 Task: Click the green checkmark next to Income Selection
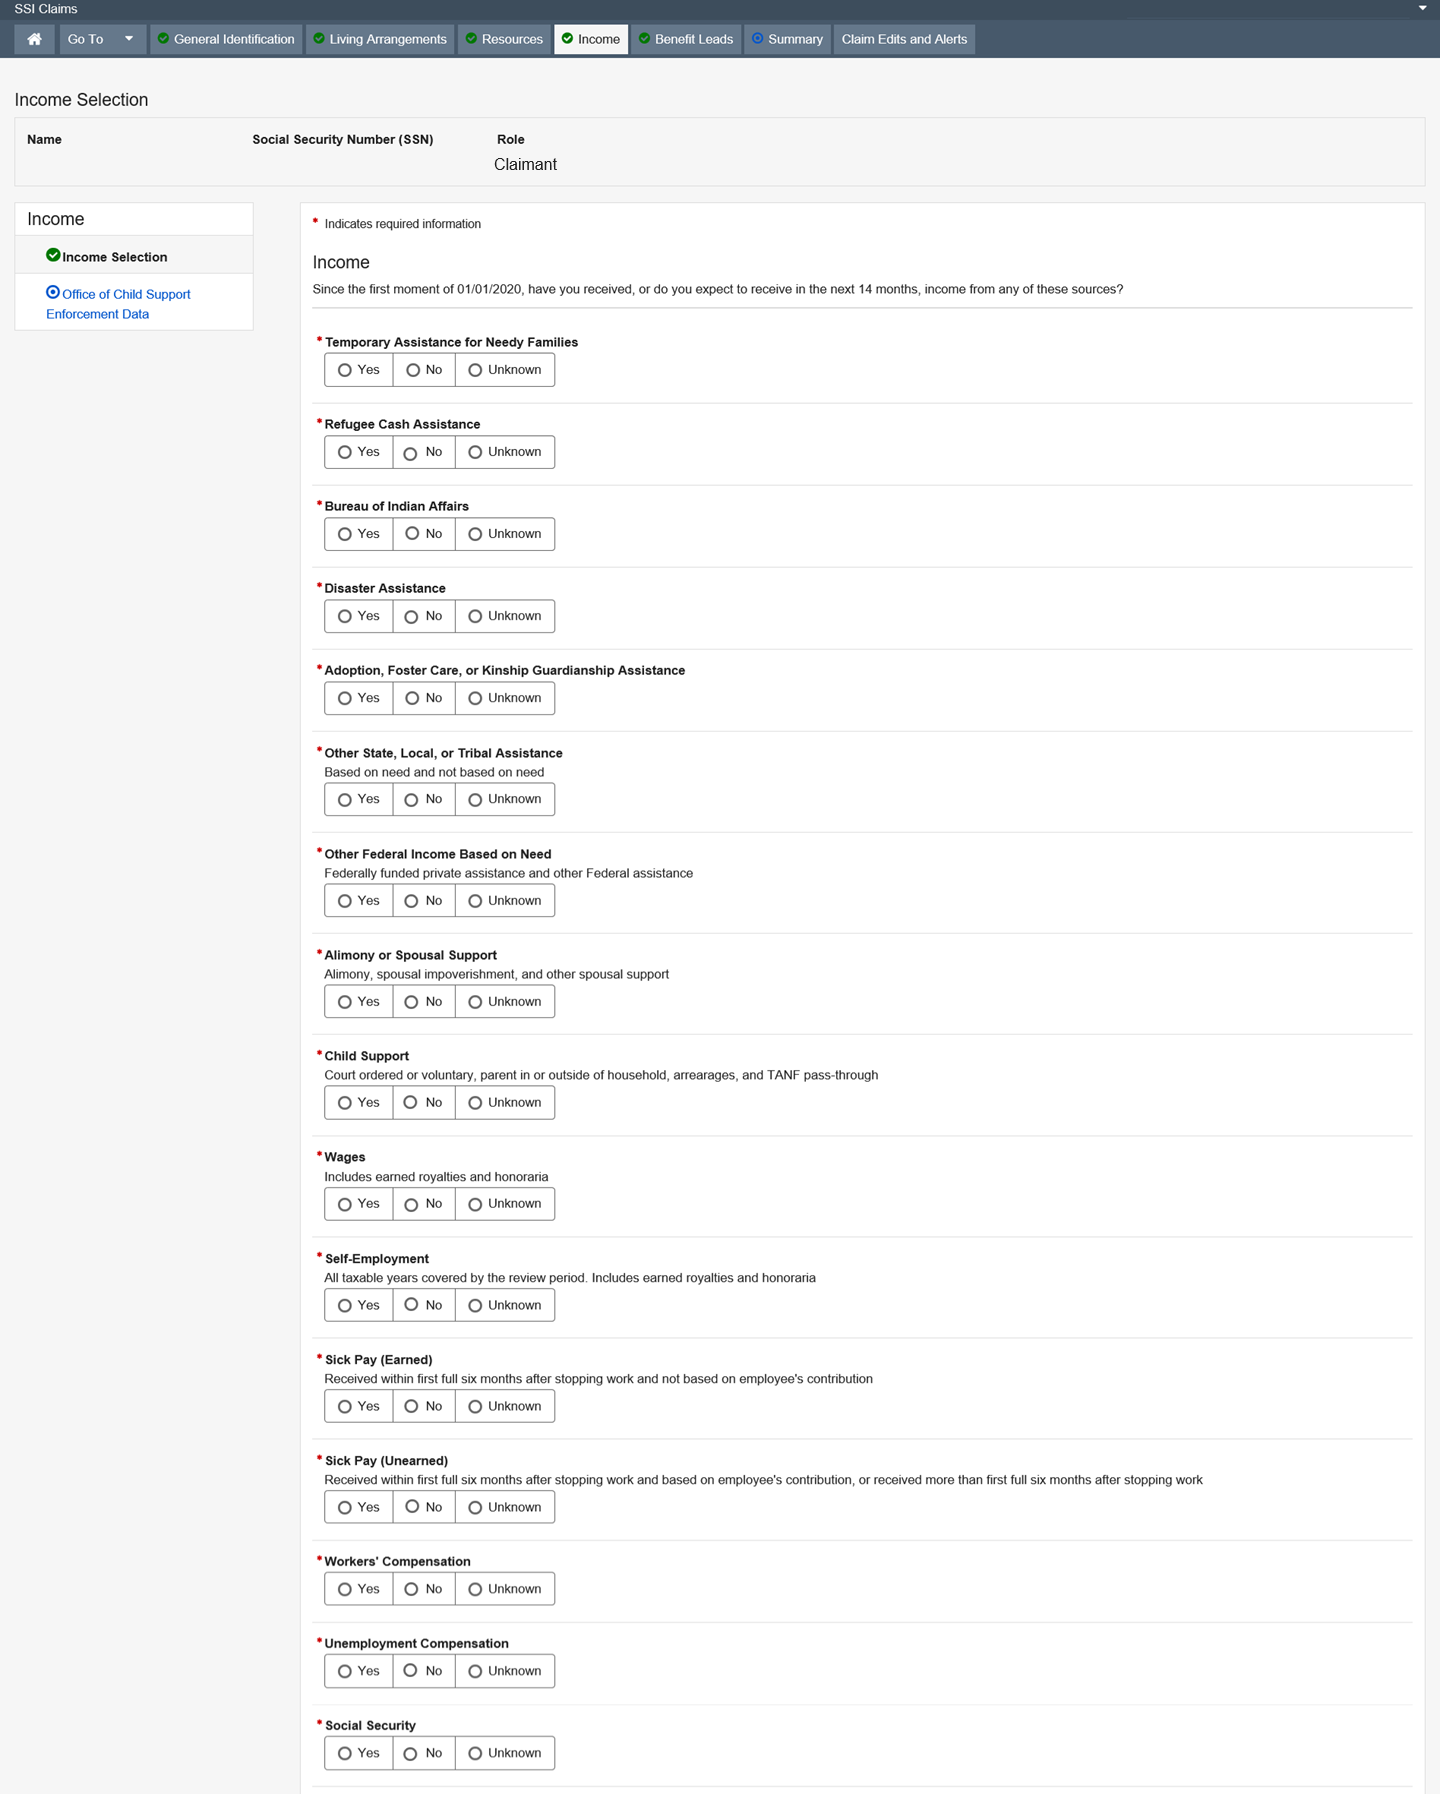click(x=53, y=256)
